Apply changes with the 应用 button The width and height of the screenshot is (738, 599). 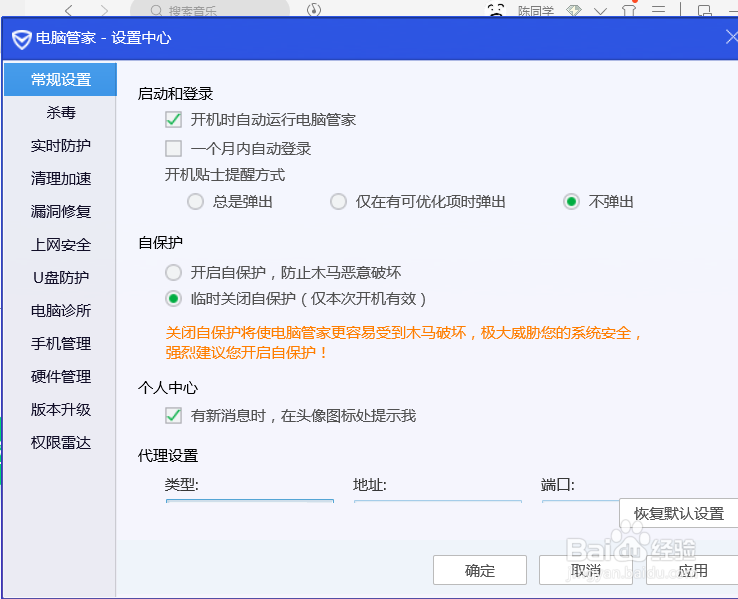tap(692, 570)
